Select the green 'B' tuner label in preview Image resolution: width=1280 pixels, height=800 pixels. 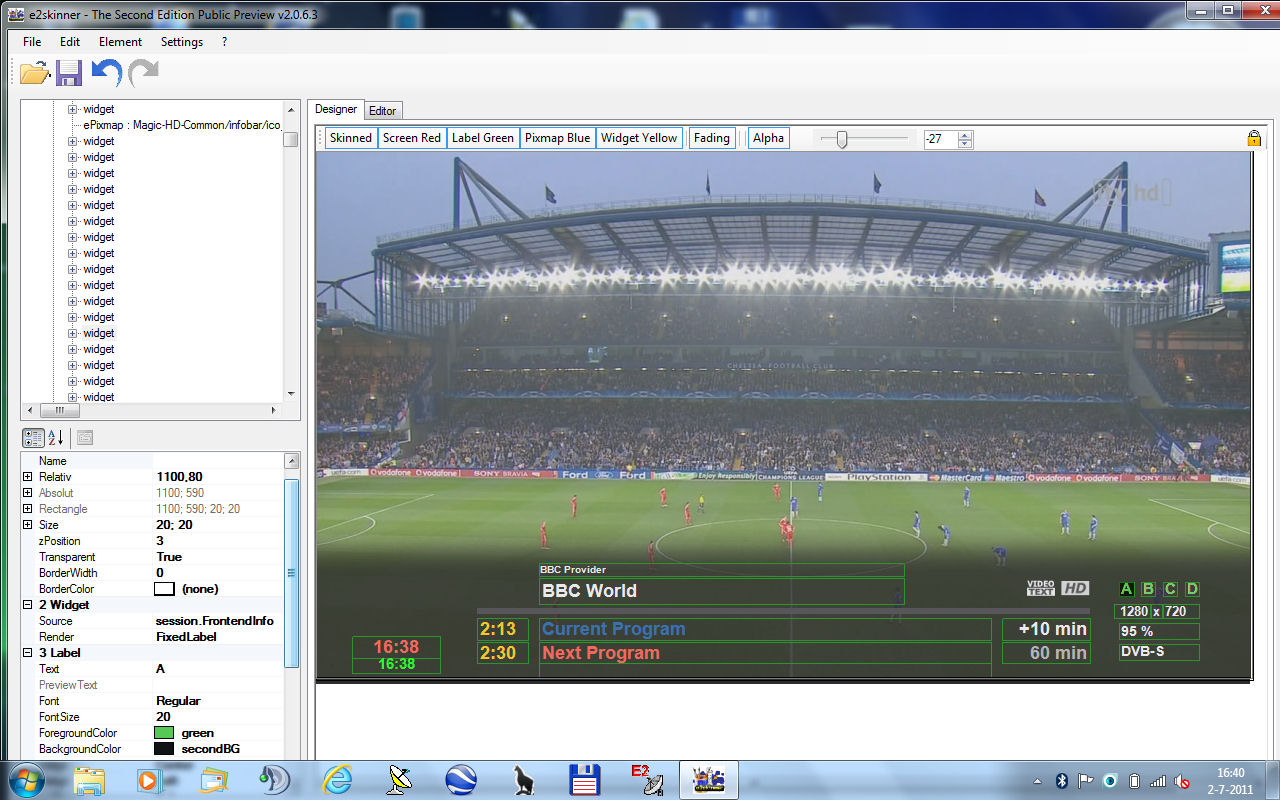(1148, 589)
